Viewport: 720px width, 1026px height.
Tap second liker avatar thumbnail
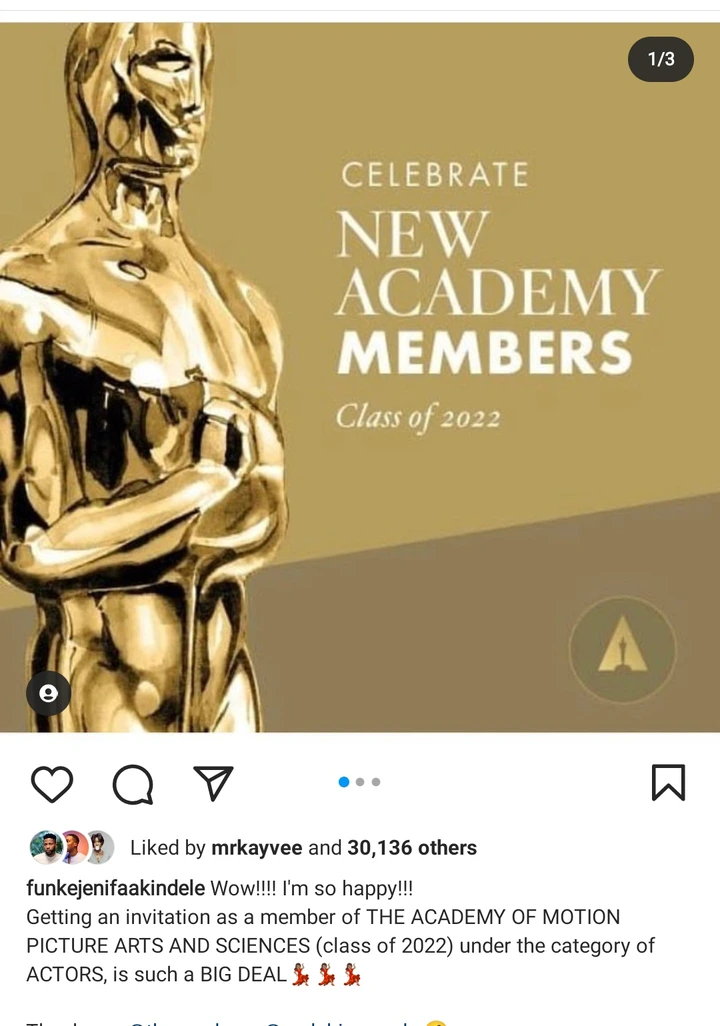[x=73, y=847]
